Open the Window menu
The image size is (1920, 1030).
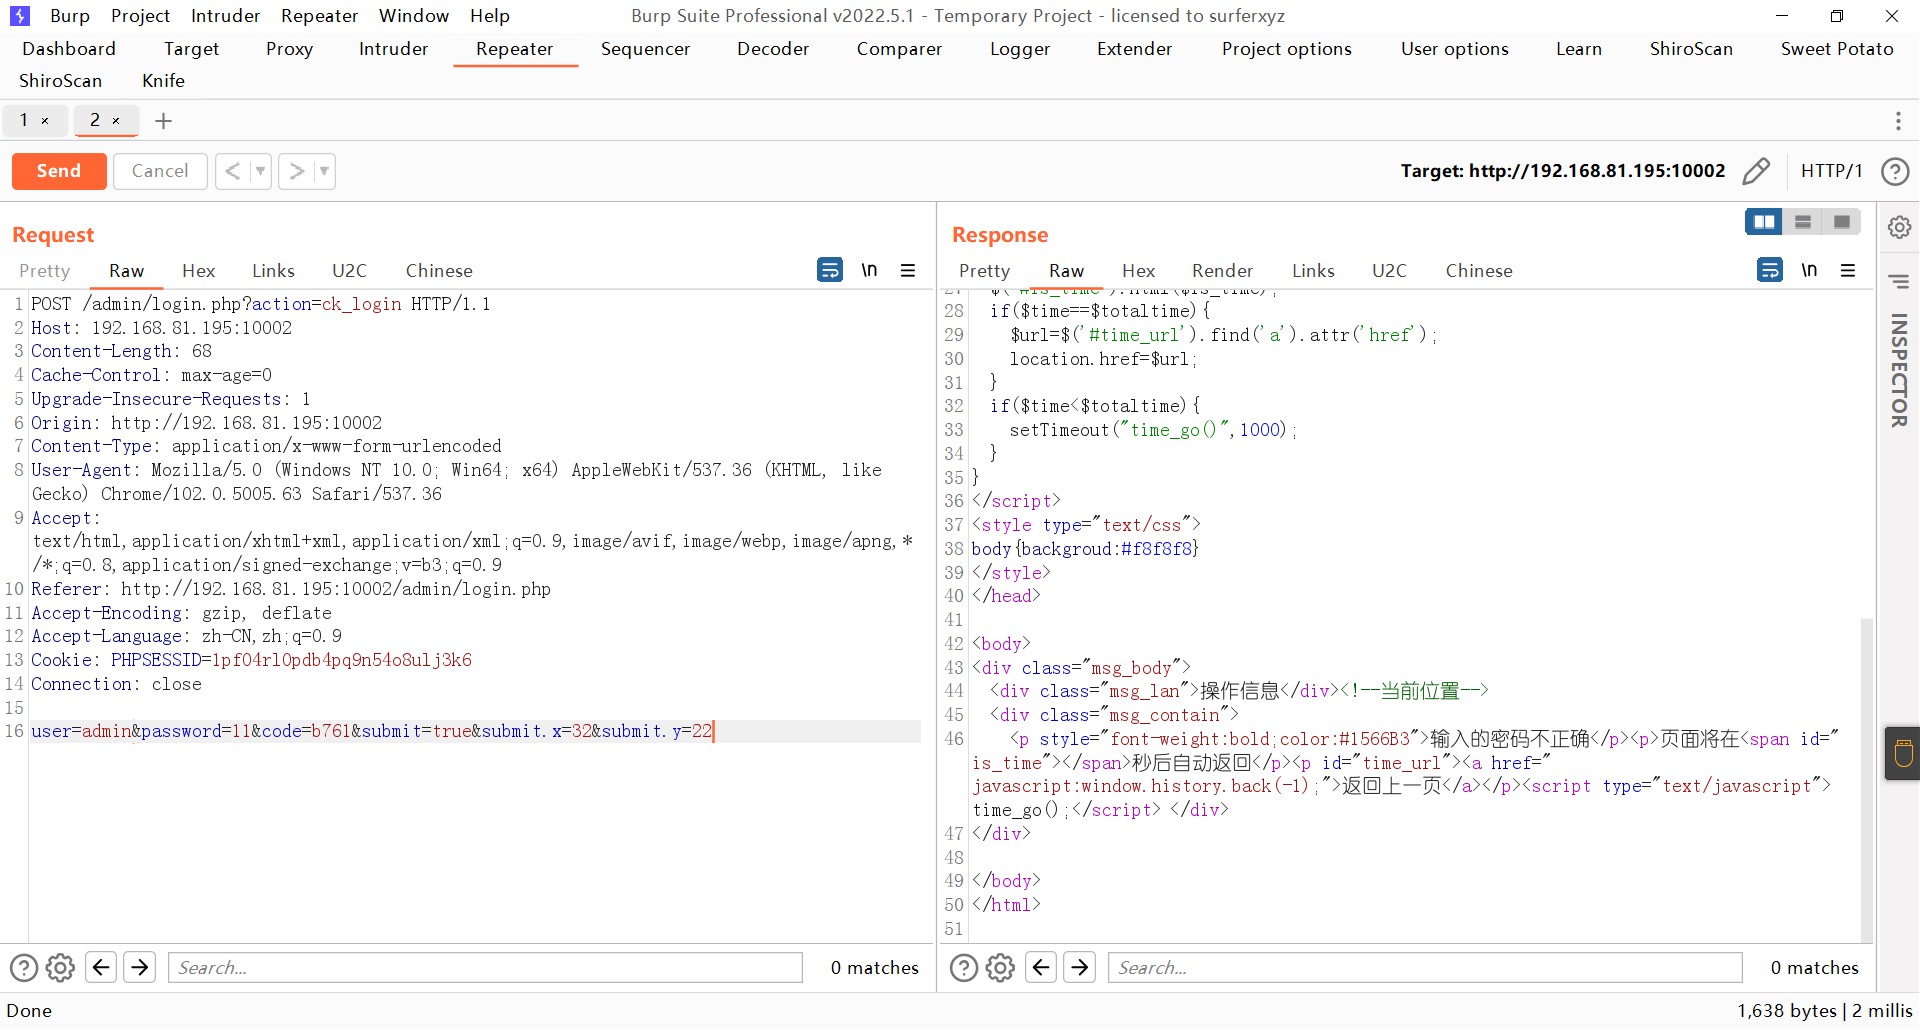click(414, 16)
